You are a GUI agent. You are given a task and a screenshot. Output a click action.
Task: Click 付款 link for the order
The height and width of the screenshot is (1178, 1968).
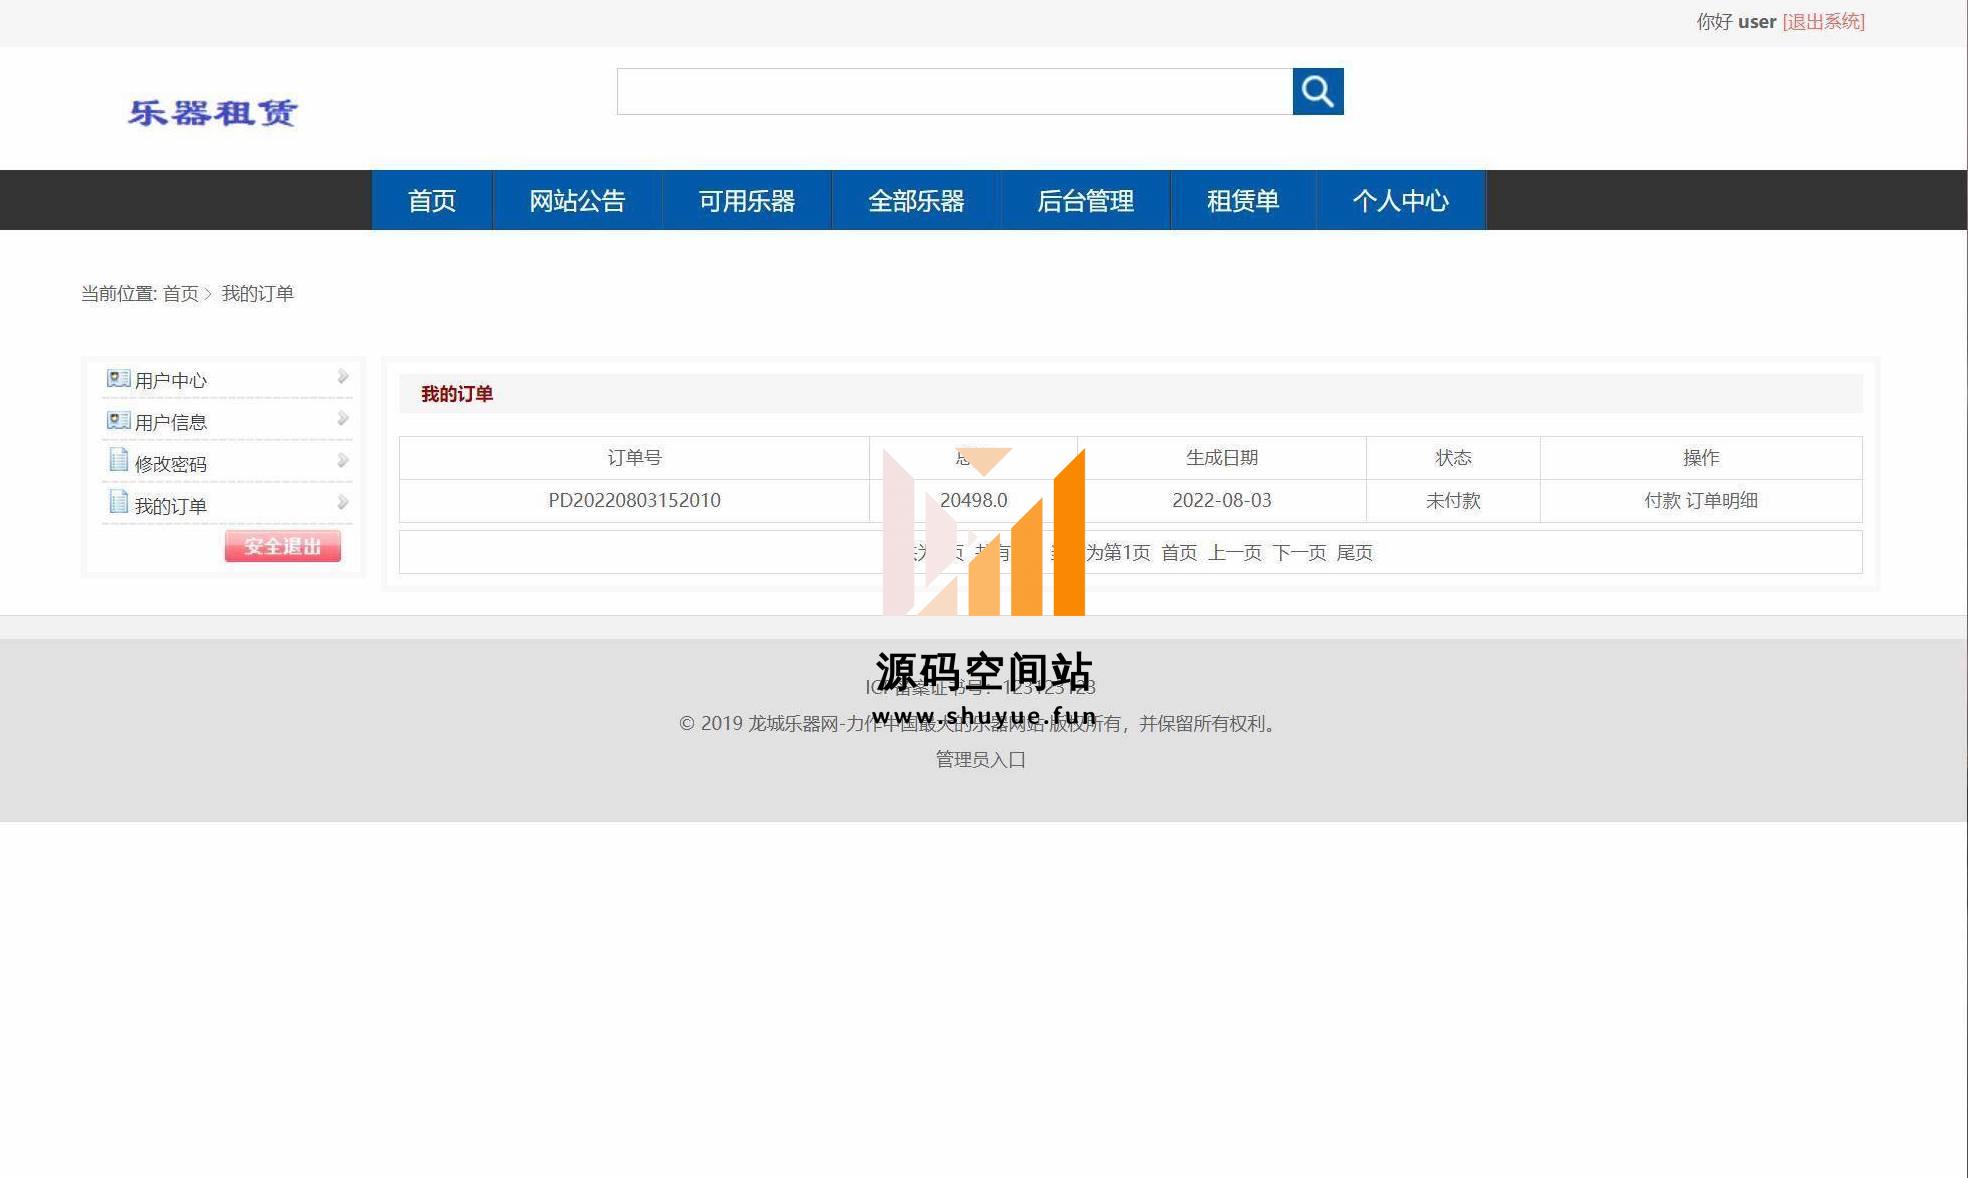(x=1662, y=500)
